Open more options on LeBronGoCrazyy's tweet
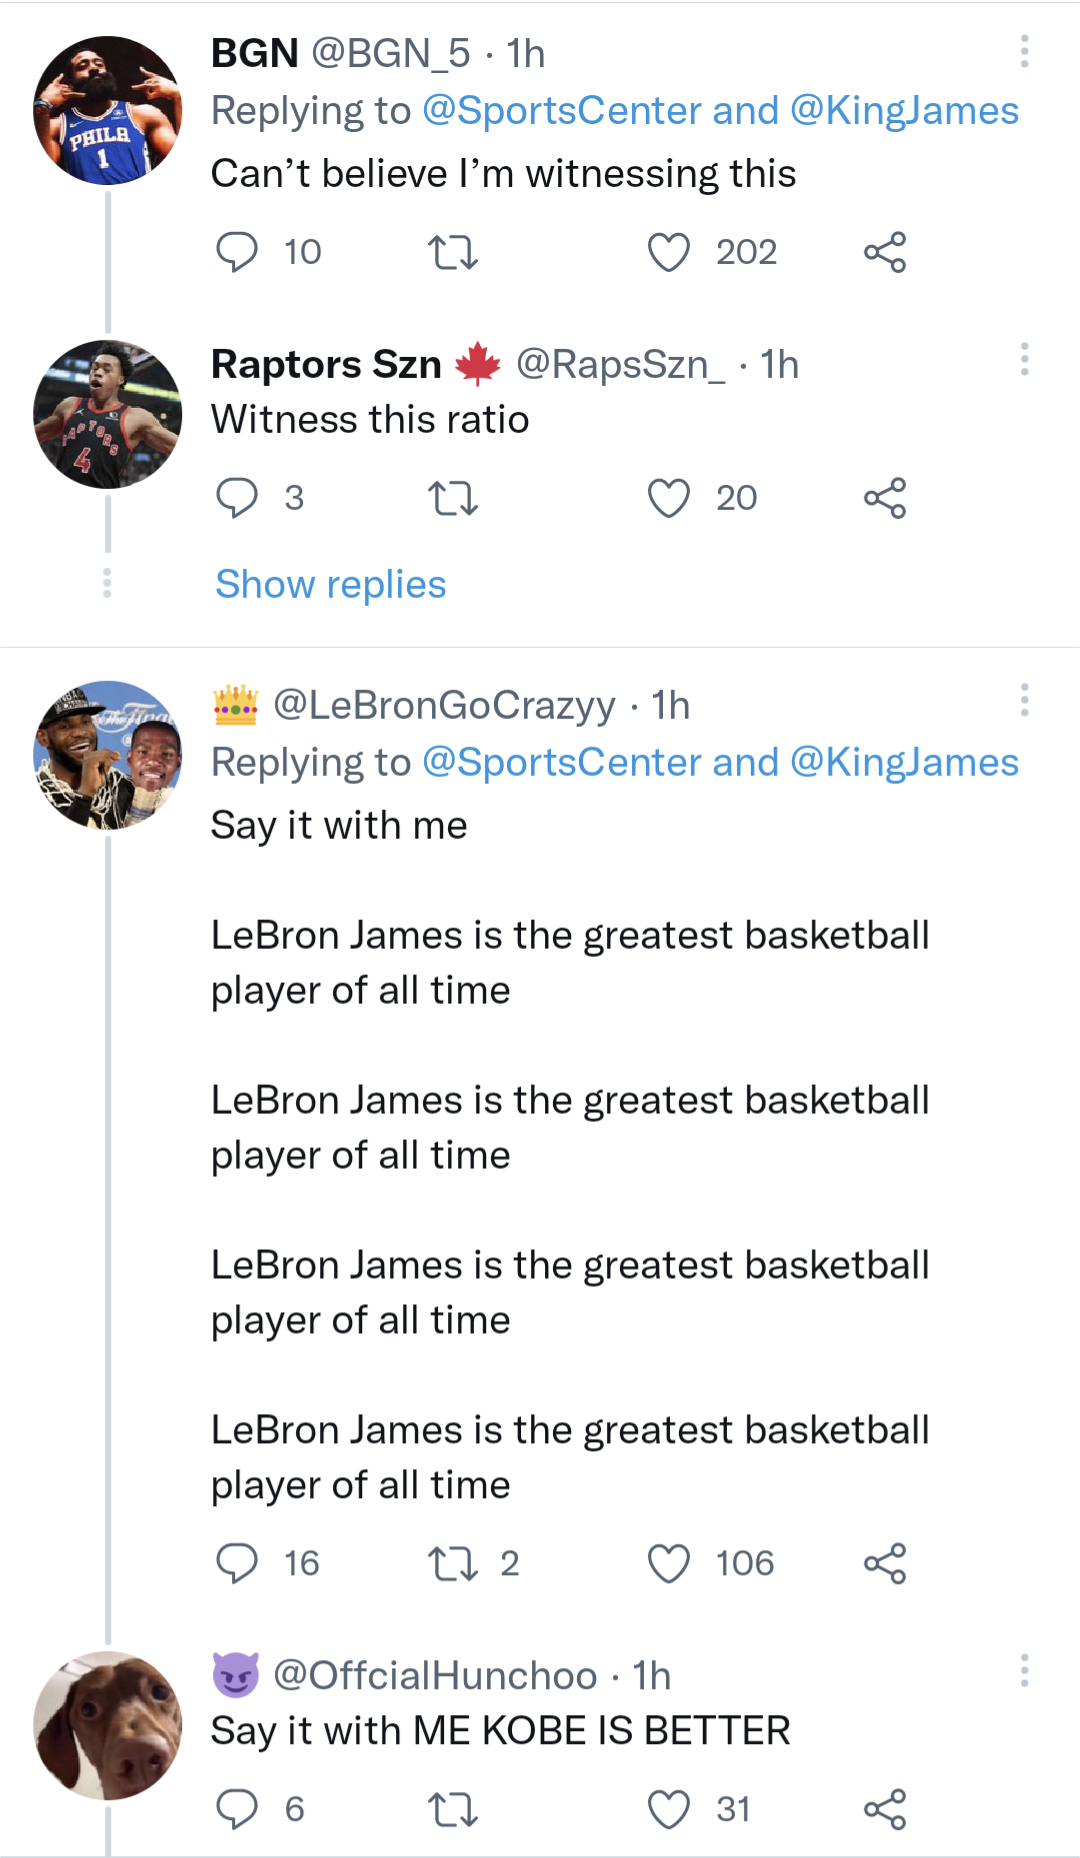 1024,700
